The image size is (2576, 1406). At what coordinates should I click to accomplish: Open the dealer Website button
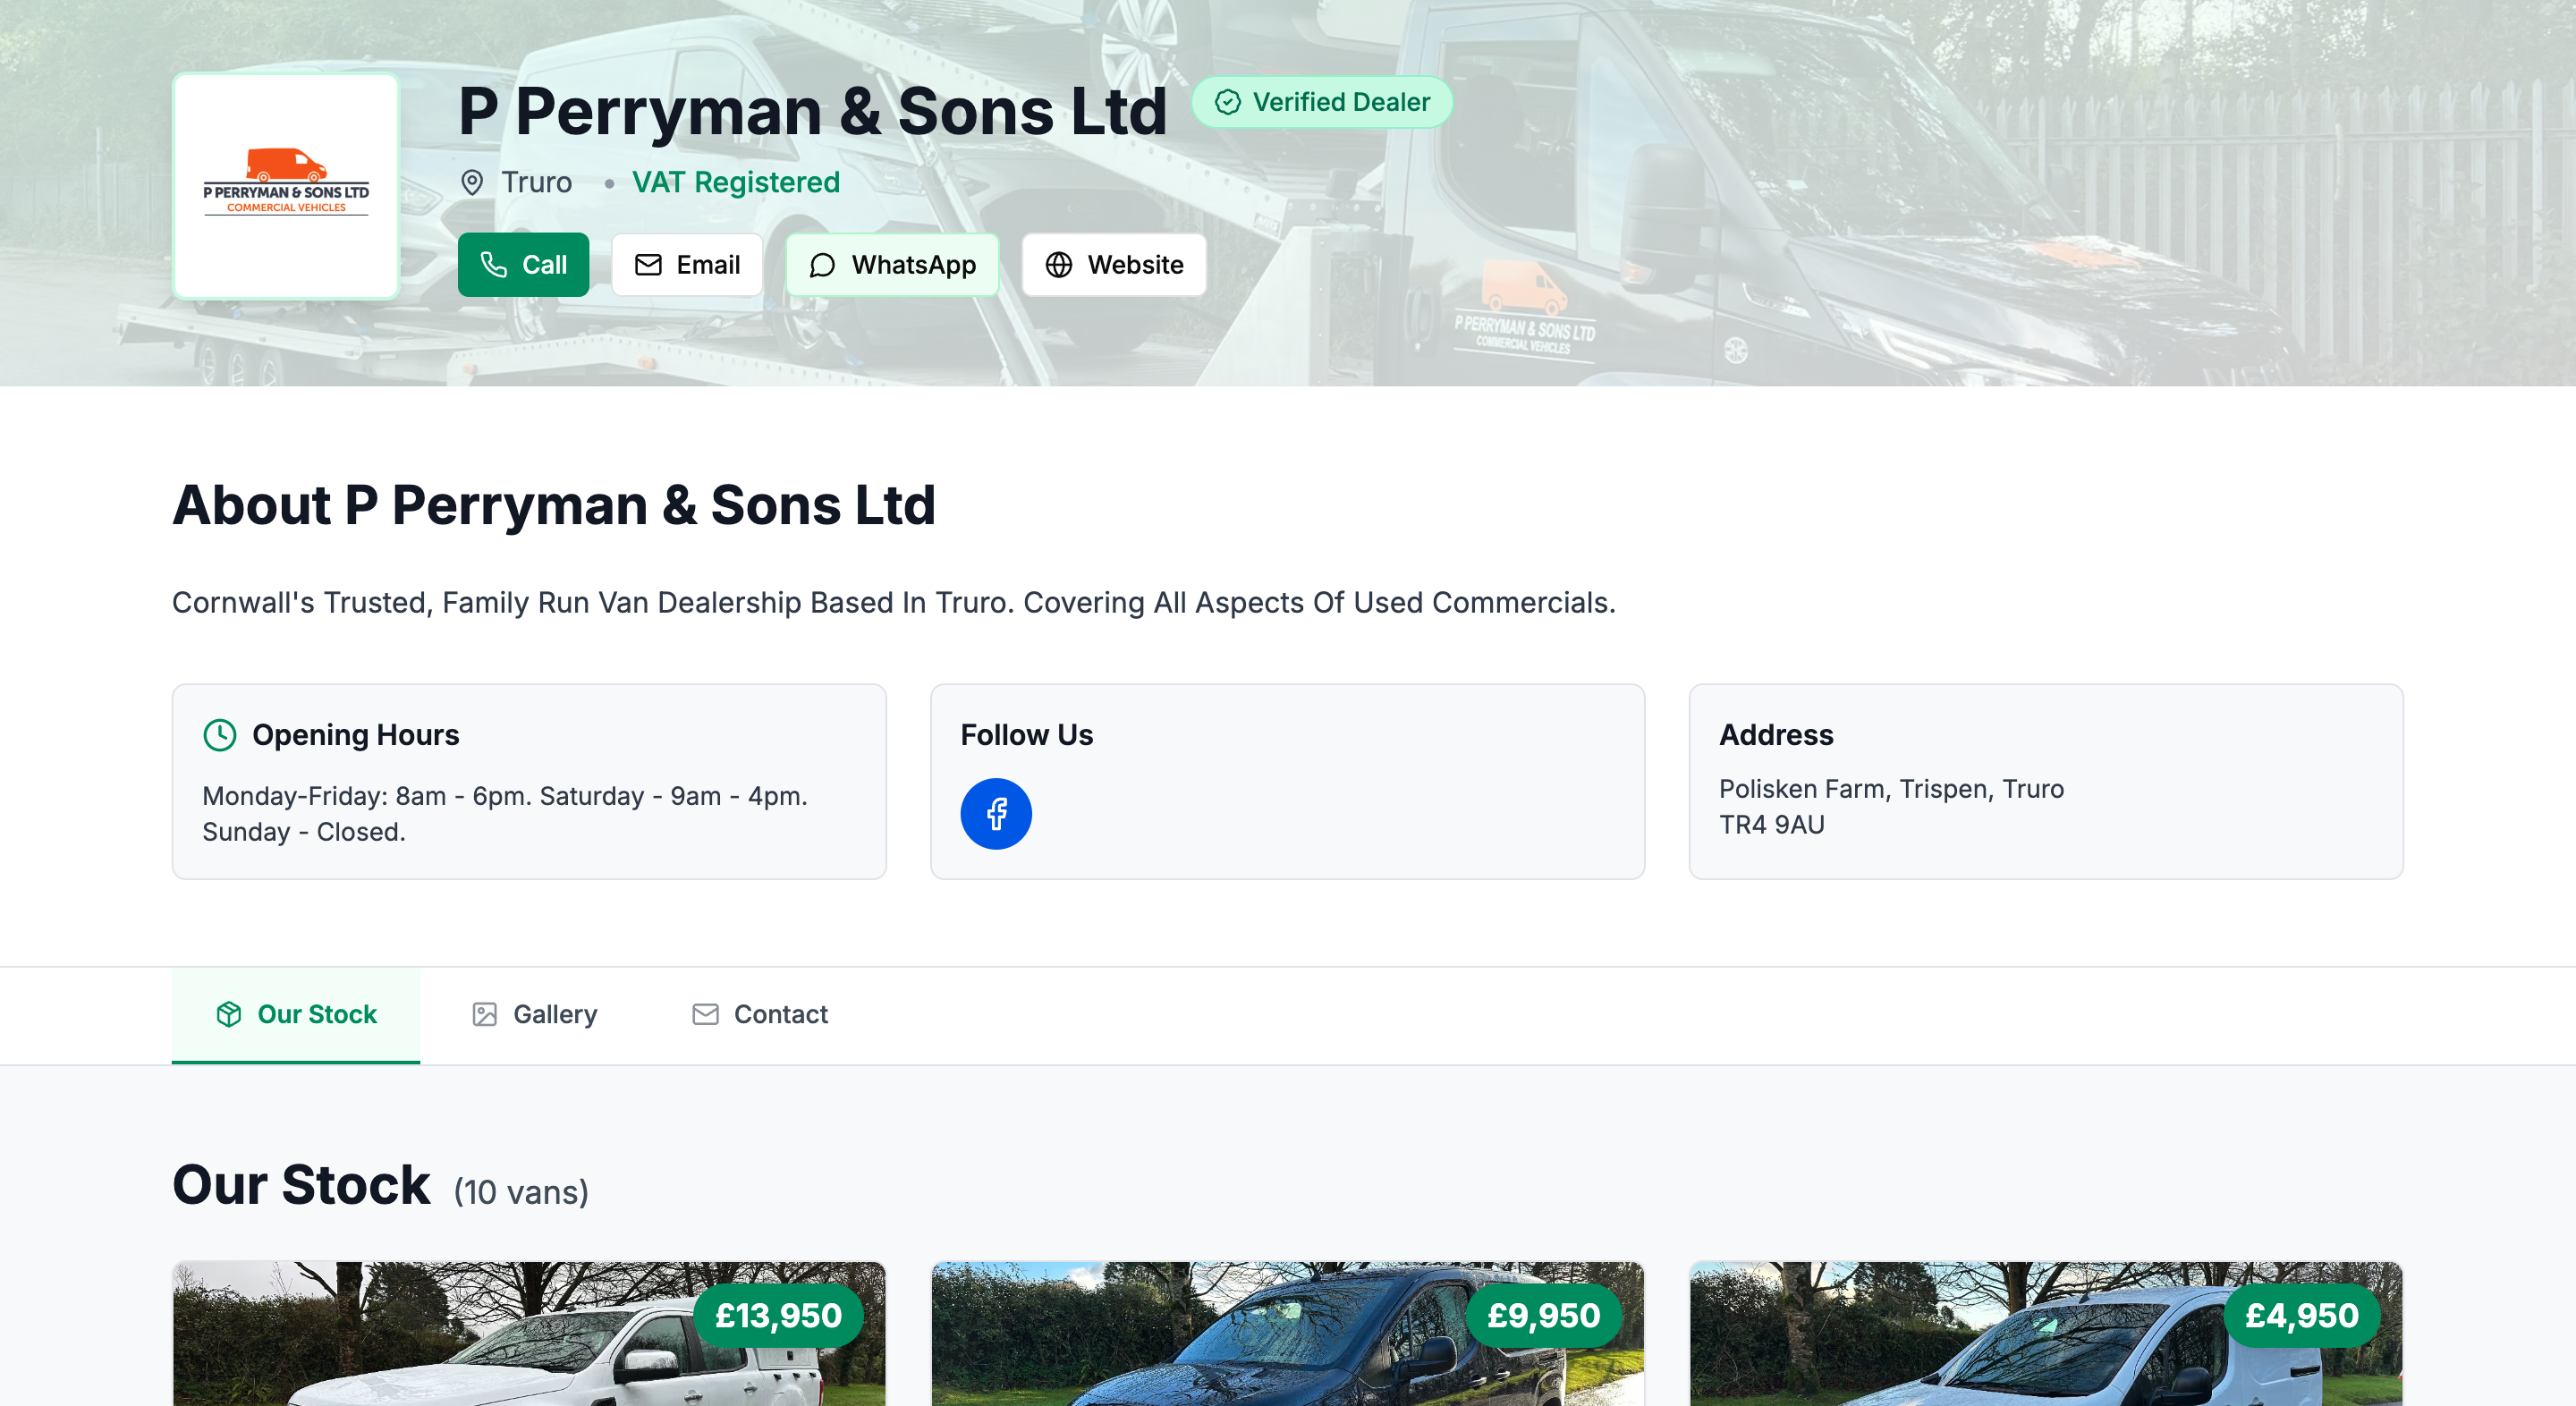click(1113, 265)
